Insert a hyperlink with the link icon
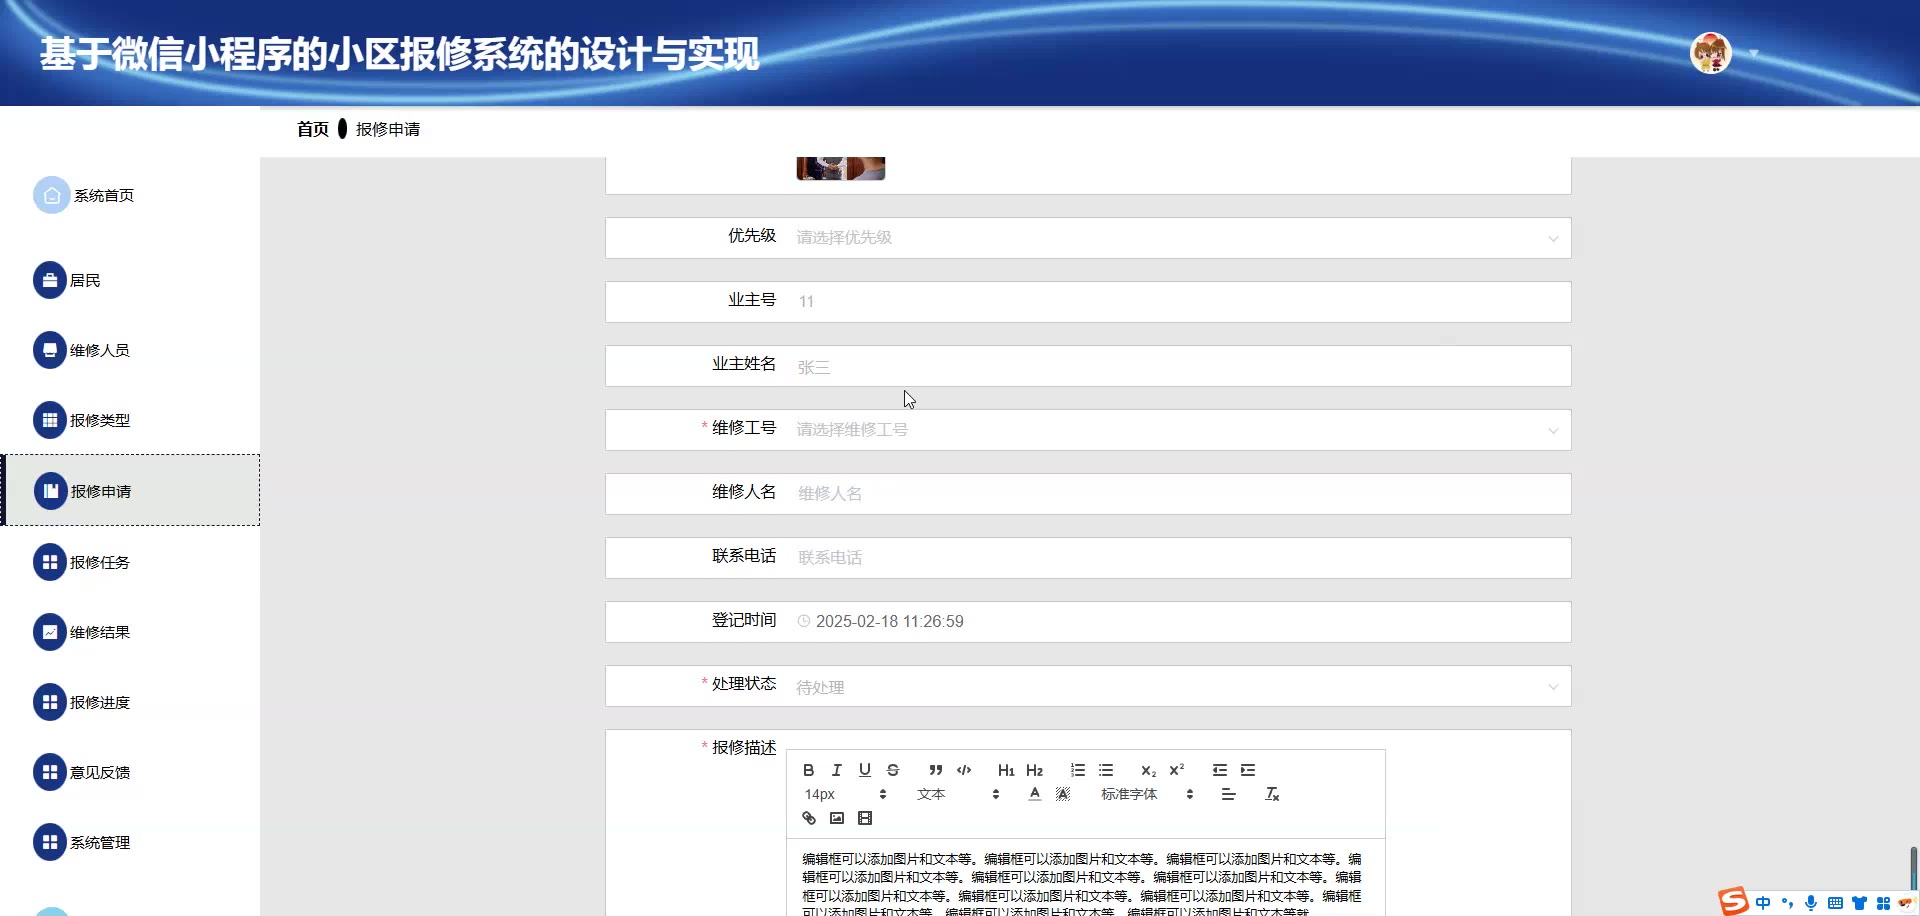1920x916 pixels. click(808, 818)
